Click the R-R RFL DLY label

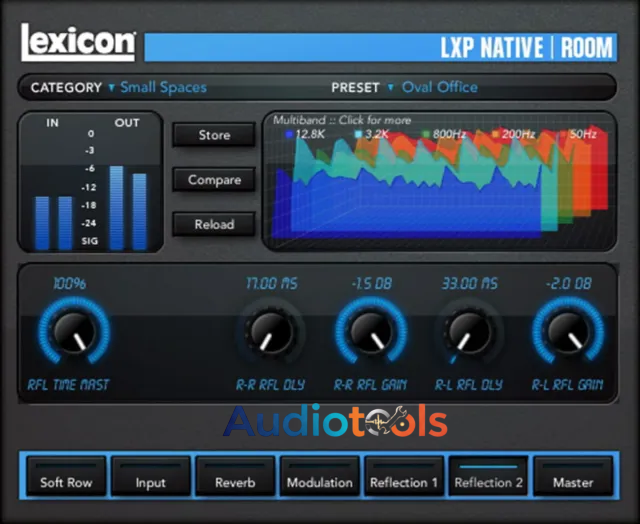[x=271, y=385]
